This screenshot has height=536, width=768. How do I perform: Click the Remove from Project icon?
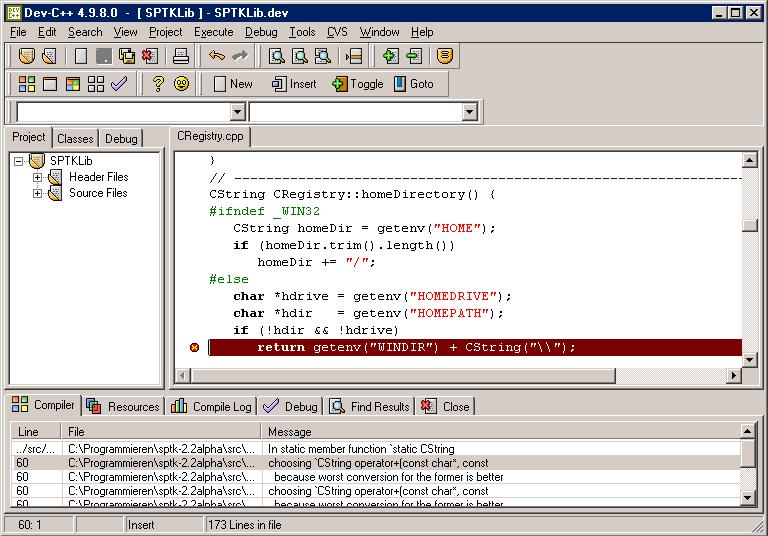click(414, 56)
